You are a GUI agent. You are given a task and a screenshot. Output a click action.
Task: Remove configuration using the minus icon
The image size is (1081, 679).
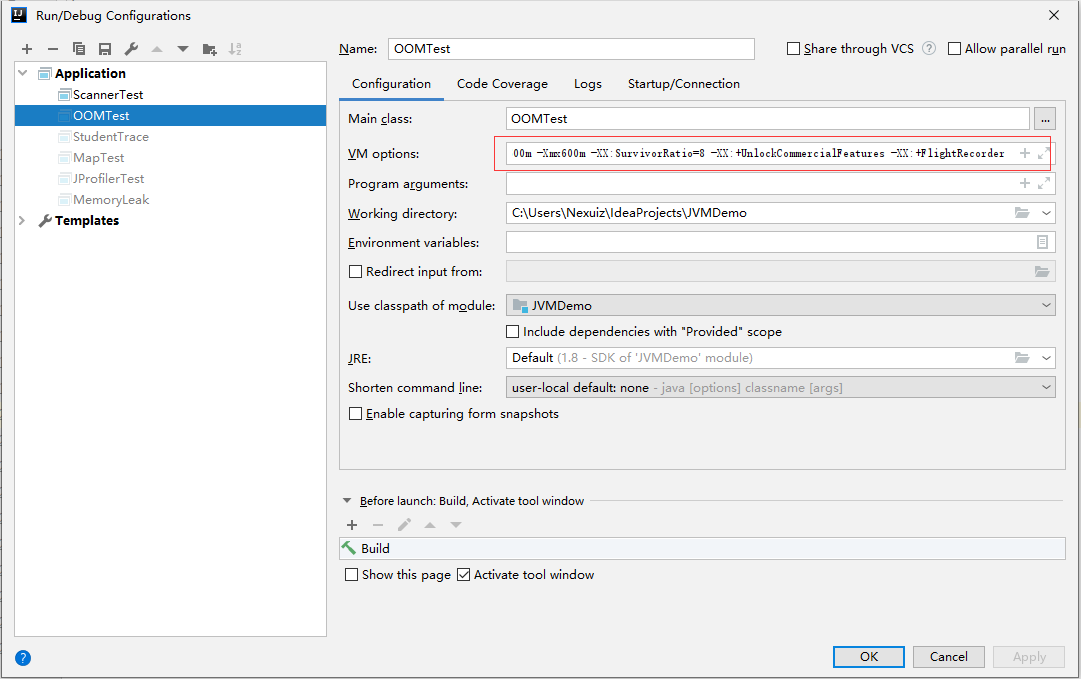[53, 49]
